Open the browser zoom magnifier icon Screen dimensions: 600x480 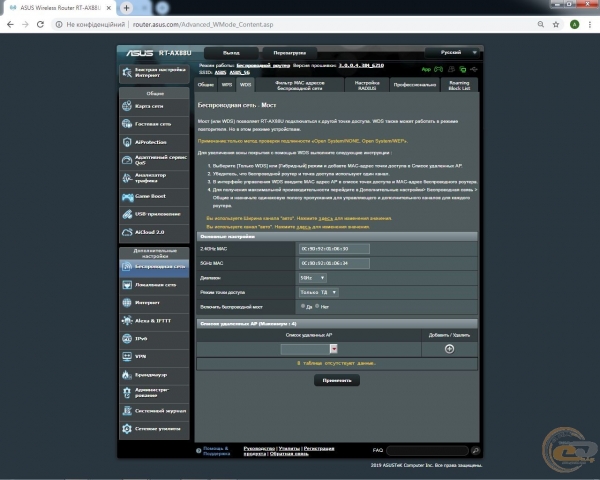pyautogui.click(x=541, y=24)
